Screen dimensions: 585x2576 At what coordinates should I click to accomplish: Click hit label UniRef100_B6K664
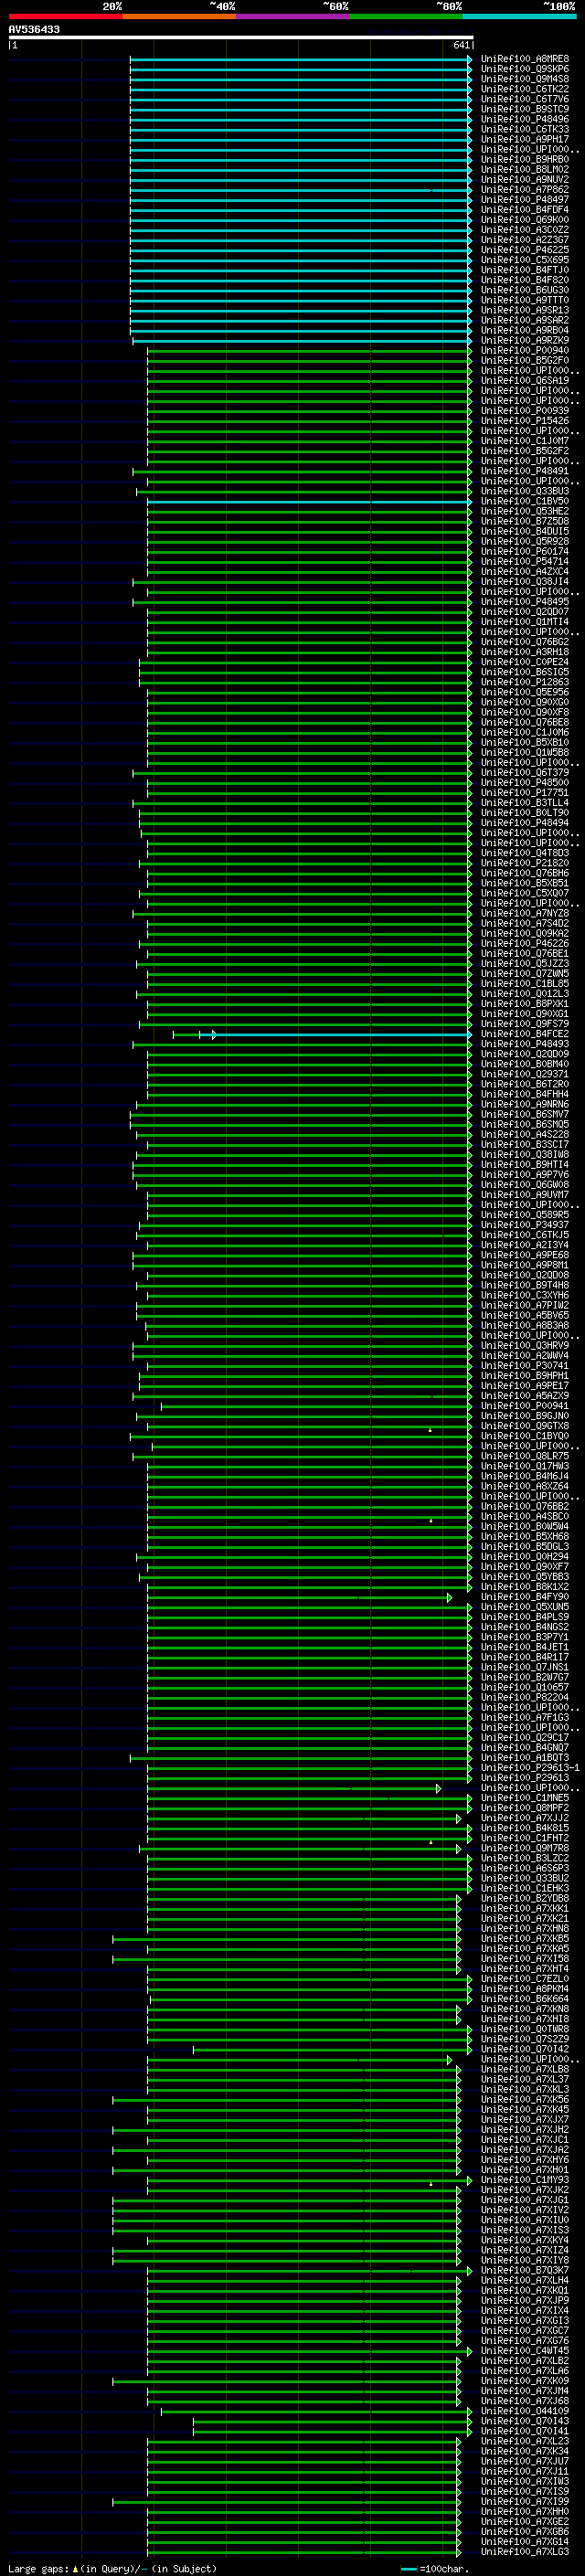tap(525, 1998)
